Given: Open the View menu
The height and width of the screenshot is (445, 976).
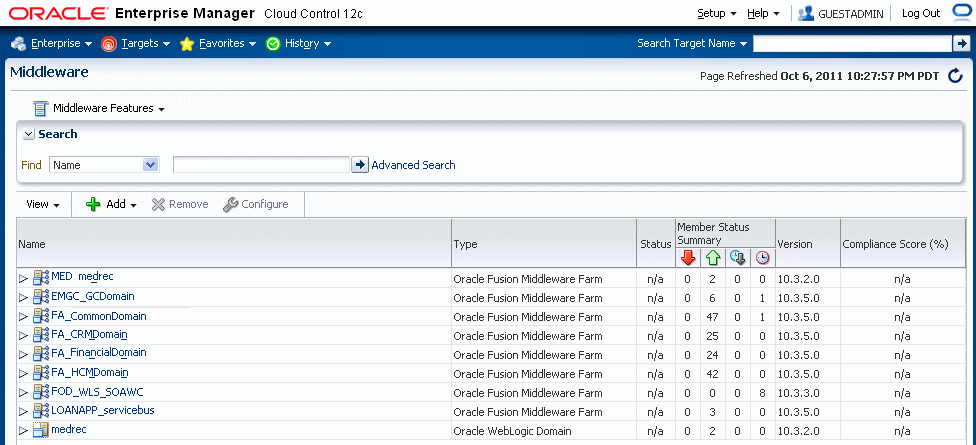Looking at the screenshot, I should (x=43, y=204).
